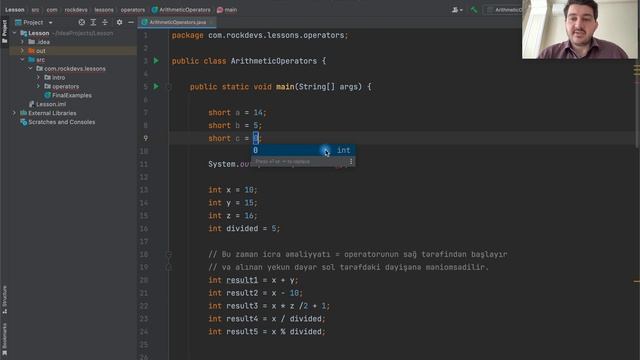Open Project panel settings gear
This screenshot has height=360, width=640.
click(x=119, y=22)
